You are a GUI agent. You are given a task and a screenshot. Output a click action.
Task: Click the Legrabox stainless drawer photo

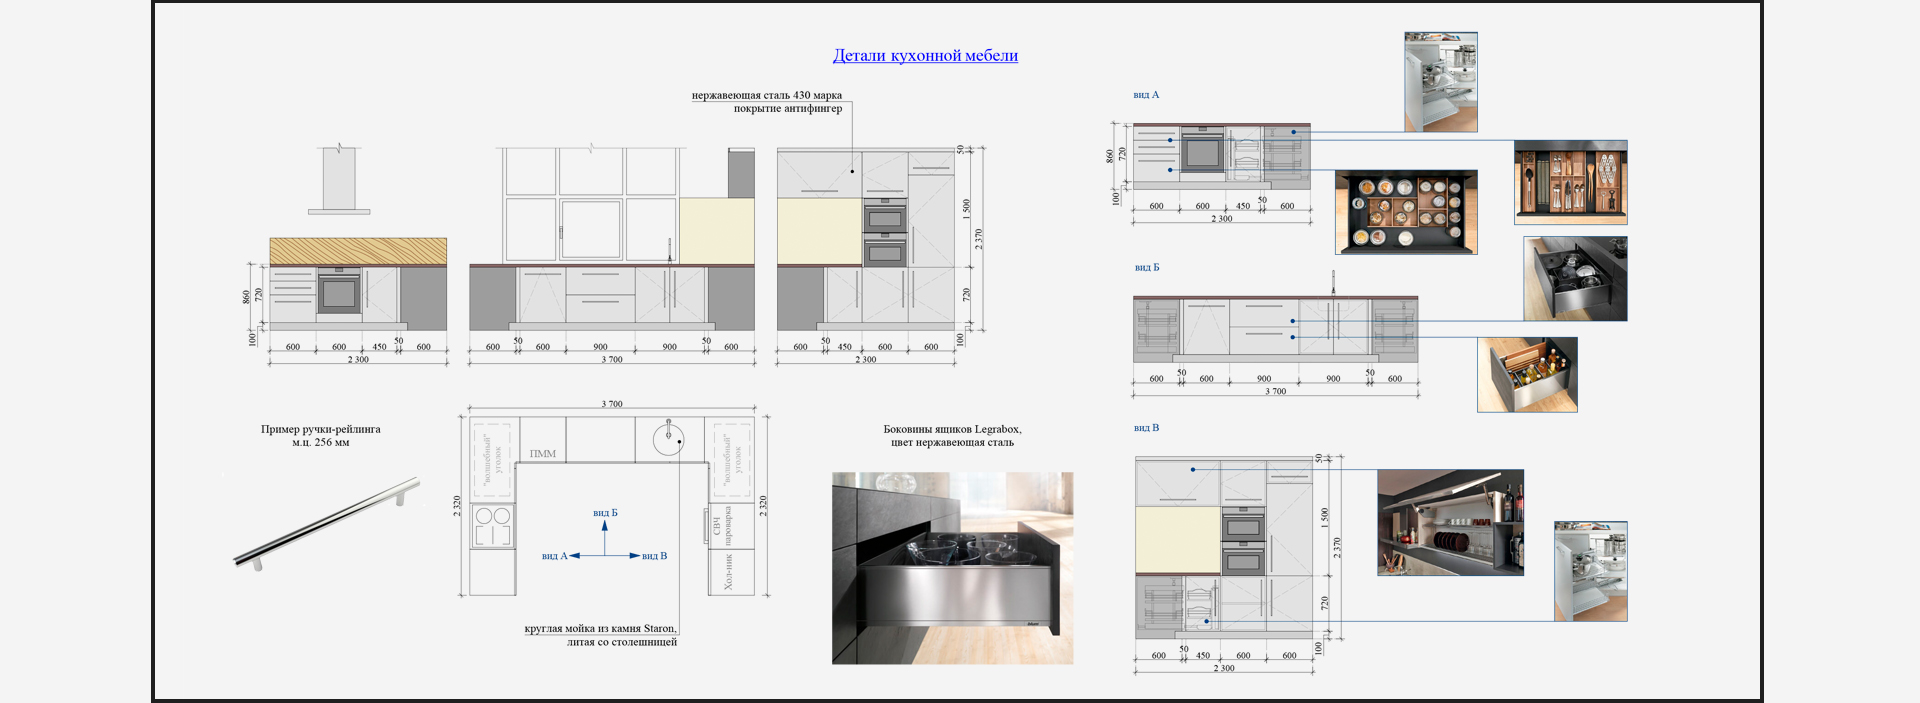click(x=952, y=568)
